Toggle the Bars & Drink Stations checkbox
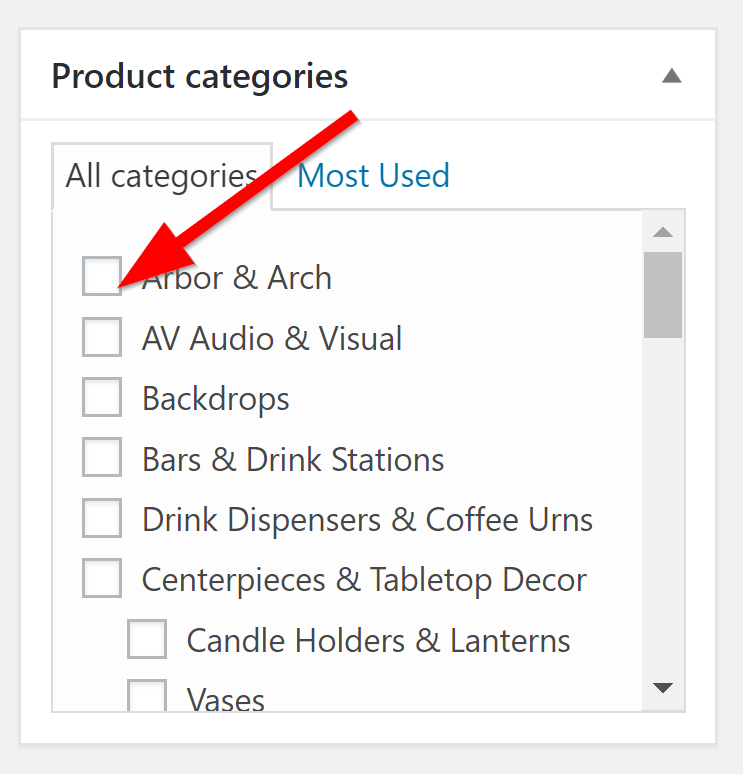Viewport: 743px width, 774px height. tap(102, 459)
